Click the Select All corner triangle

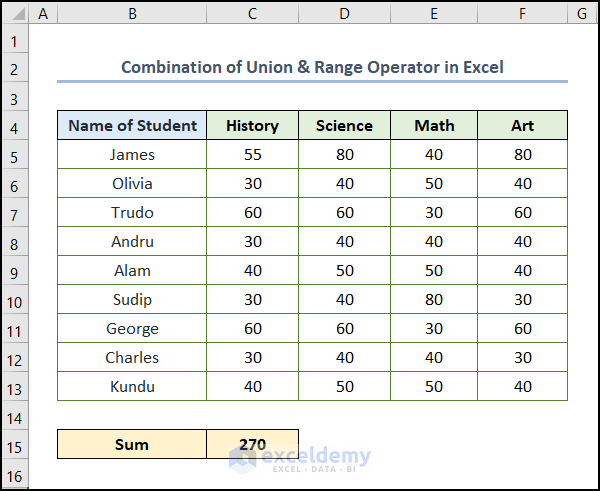[x=15, y=13]
